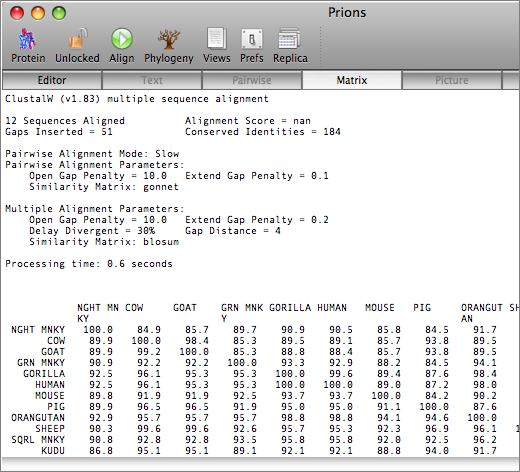Click 'Similarity Matrix: blosum' line
520x472 pixels.
[x=104, y=242]
